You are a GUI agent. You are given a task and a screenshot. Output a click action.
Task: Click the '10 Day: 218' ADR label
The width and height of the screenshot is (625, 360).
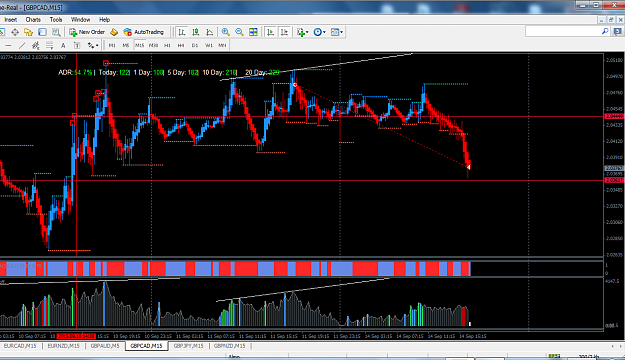tap(220, 73)
